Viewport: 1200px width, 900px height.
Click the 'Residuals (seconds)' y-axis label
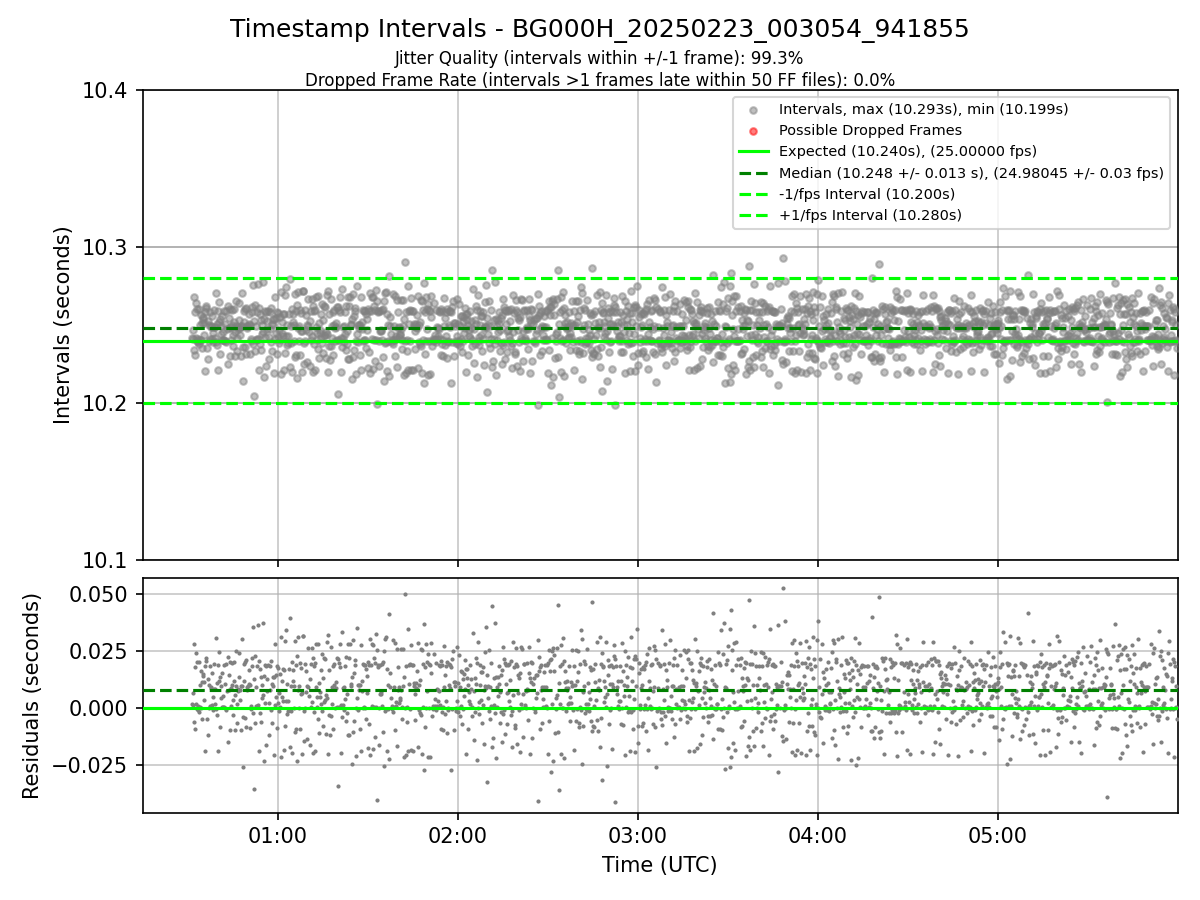[x=31, y=696]
